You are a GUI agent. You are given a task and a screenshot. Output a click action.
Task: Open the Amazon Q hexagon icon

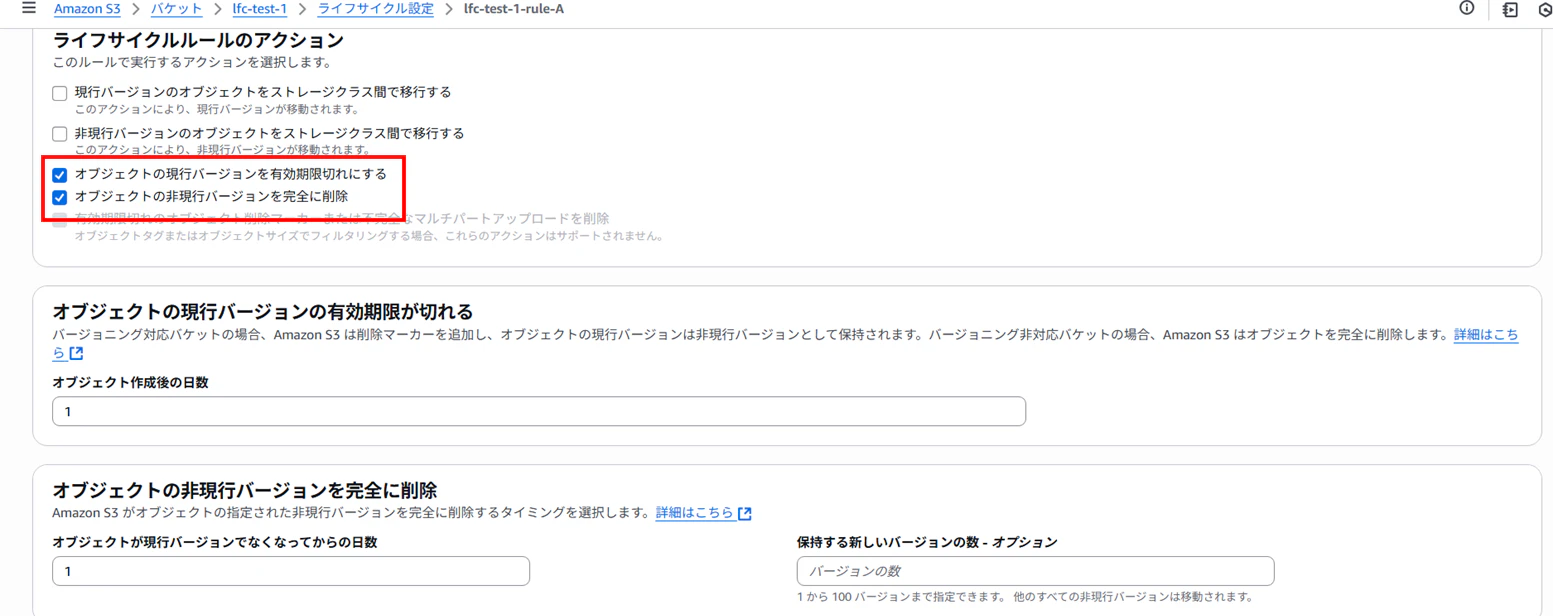pos(1545,9)
